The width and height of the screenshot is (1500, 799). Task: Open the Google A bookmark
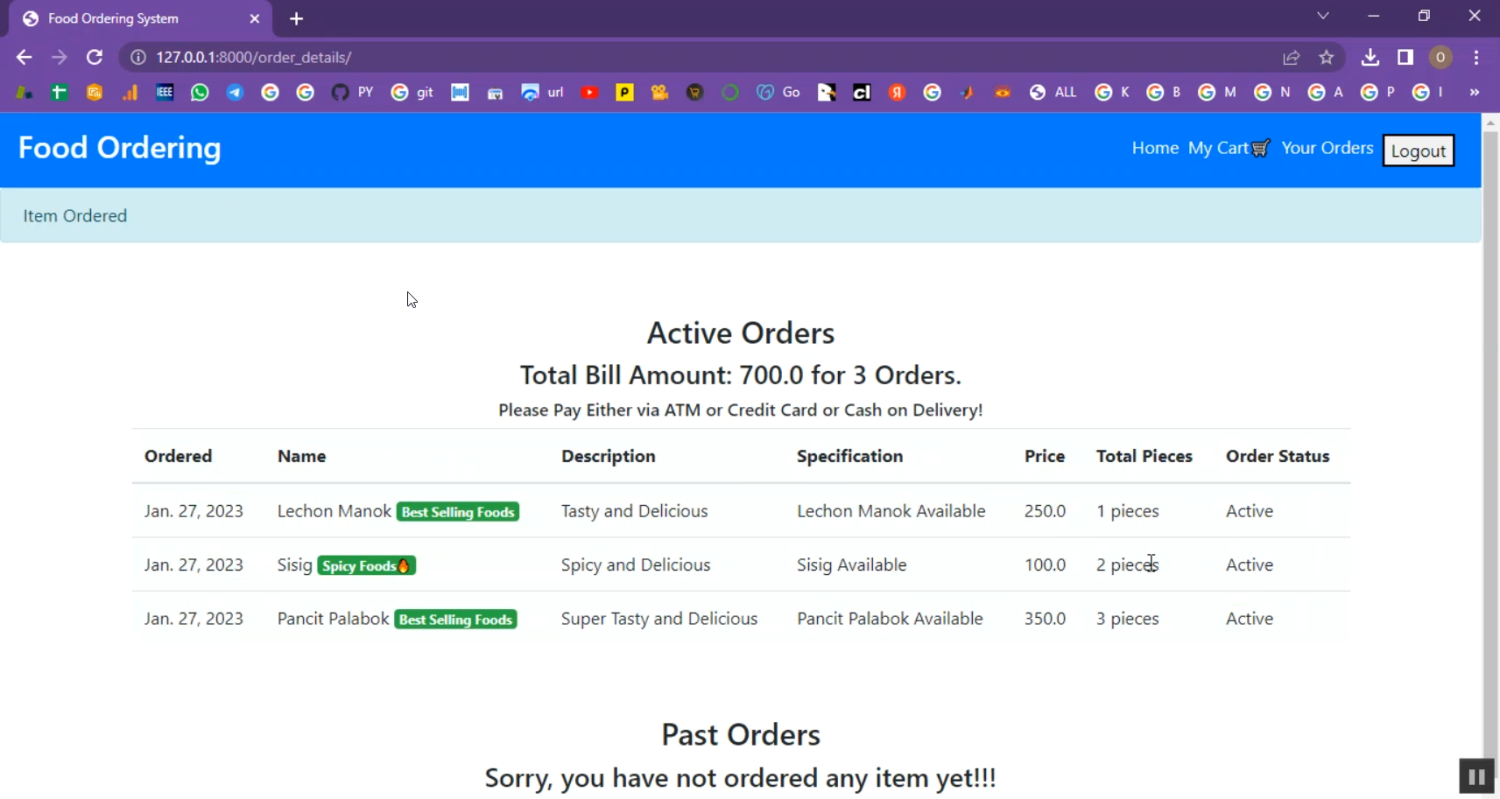1325,92
